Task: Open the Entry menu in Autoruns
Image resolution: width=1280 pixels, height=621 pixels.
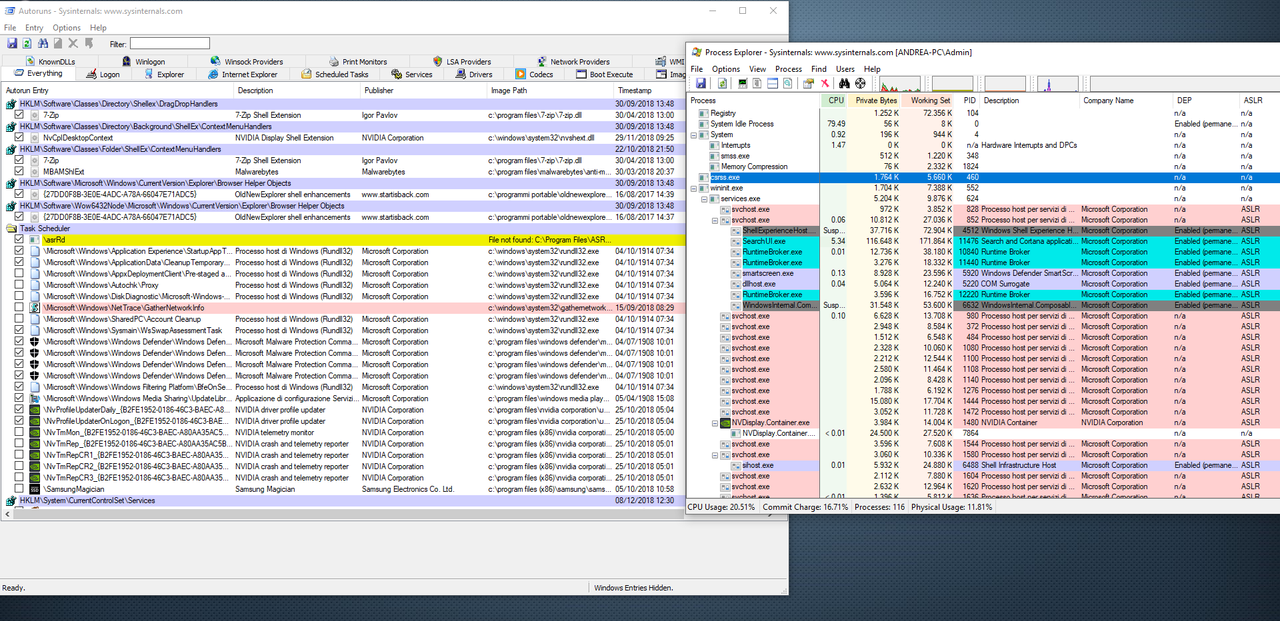Action: pos(34,28)
